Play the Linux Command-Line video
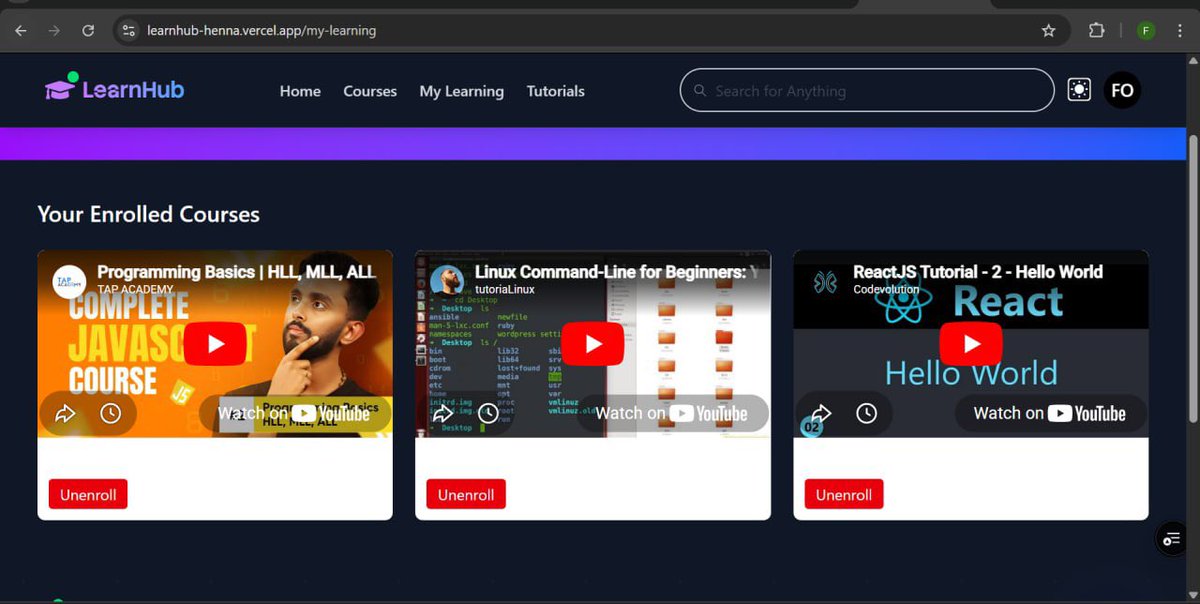The width and height of the screenshot is (1200, 604). [593, 344]
